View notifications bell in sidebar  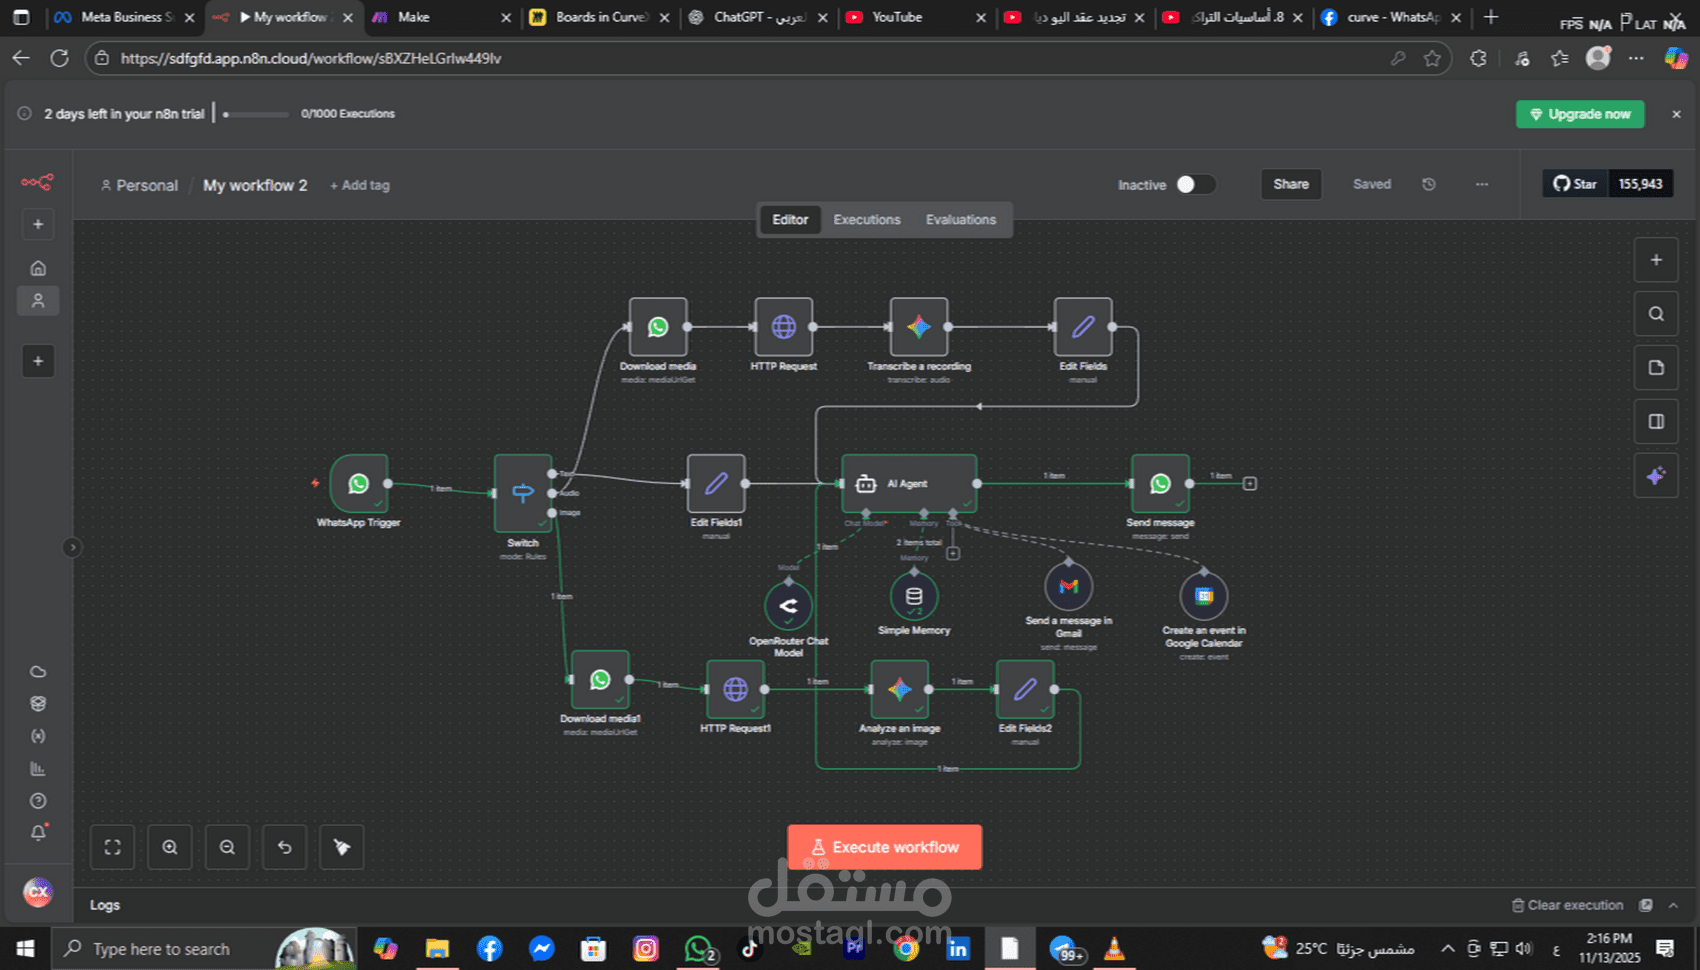(38, 833)
